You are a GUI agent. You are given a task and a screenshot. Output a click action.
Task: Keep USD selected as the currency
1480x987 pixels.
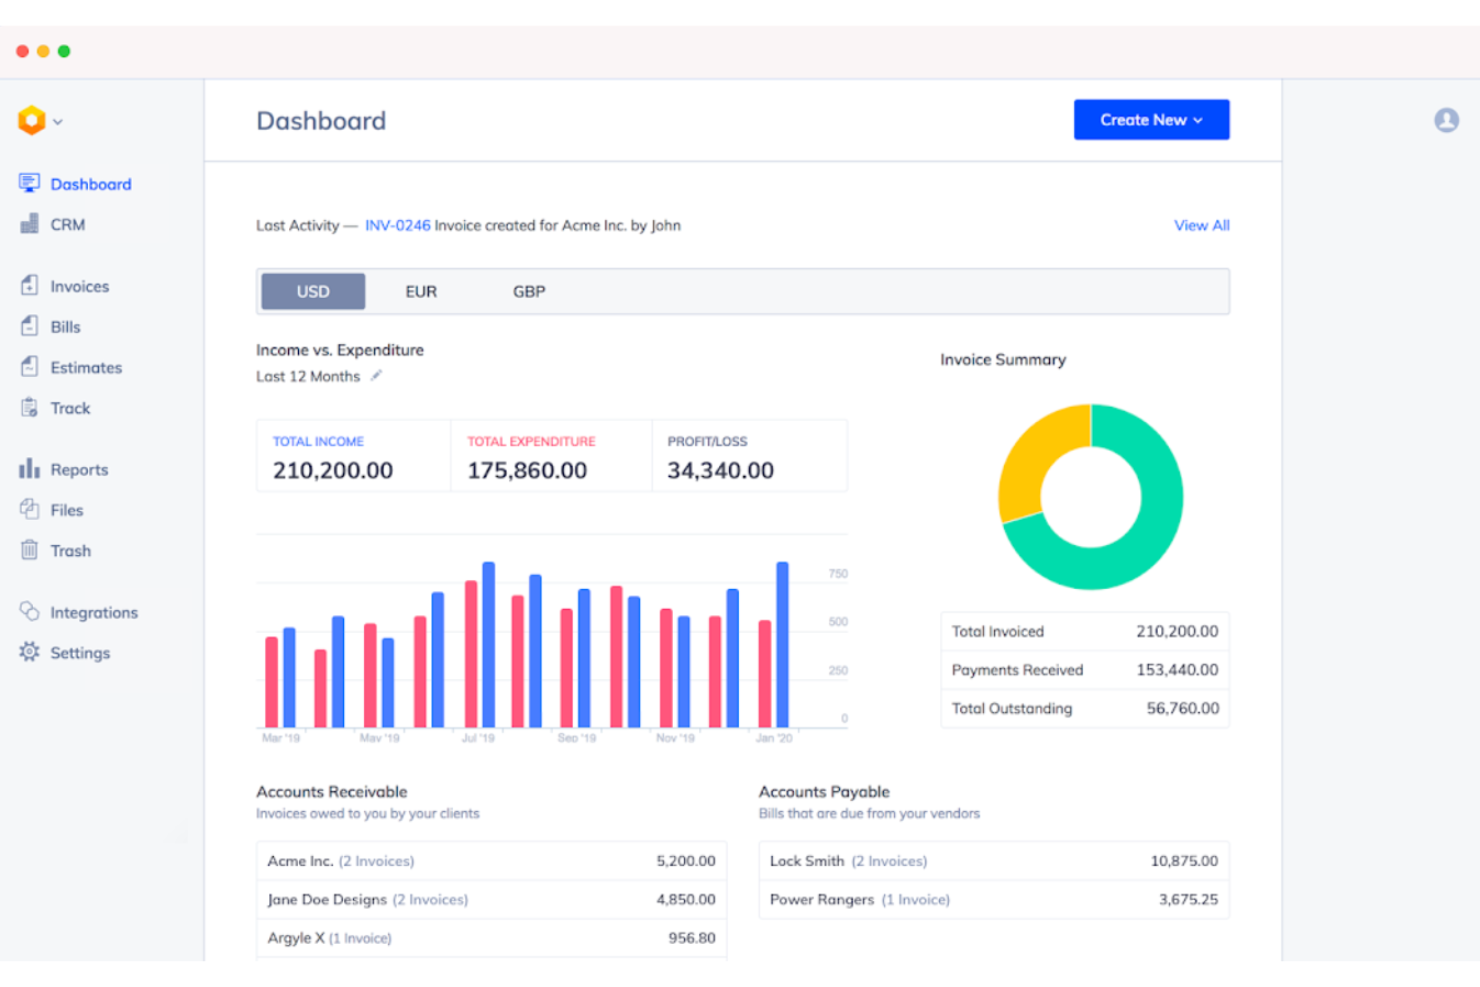click(x=313, y=291)
